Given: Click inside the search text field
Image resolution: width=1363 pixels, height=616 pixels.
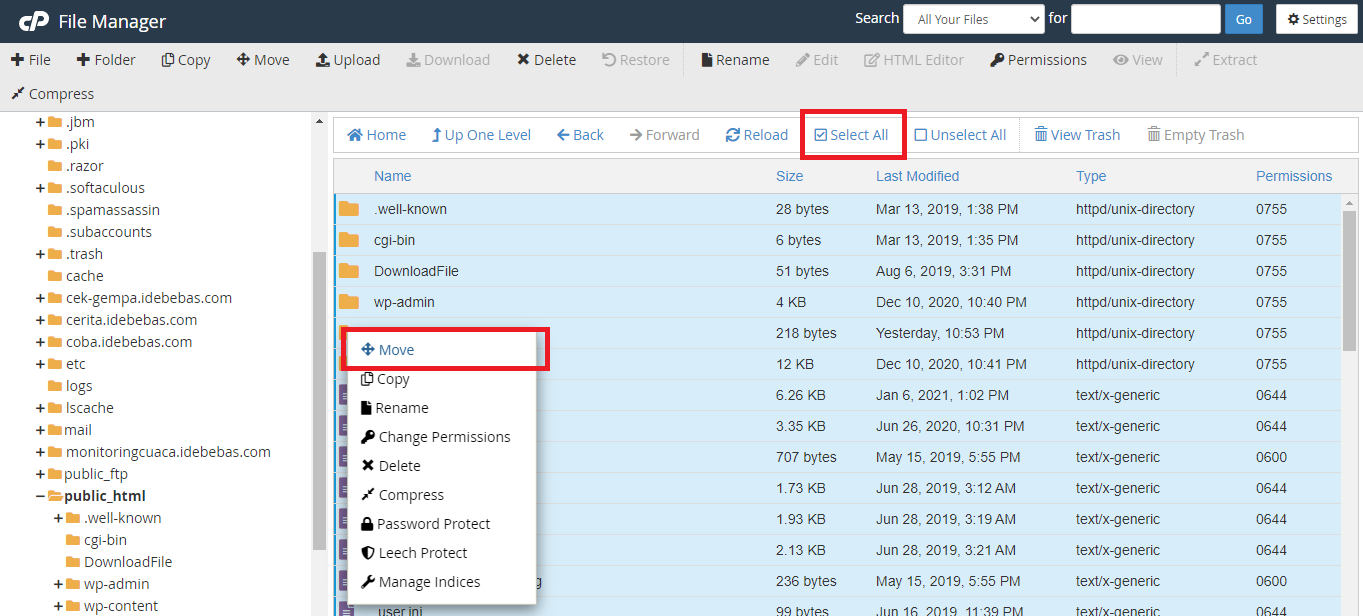Looking at the screenshot, I should [1146, 18].
